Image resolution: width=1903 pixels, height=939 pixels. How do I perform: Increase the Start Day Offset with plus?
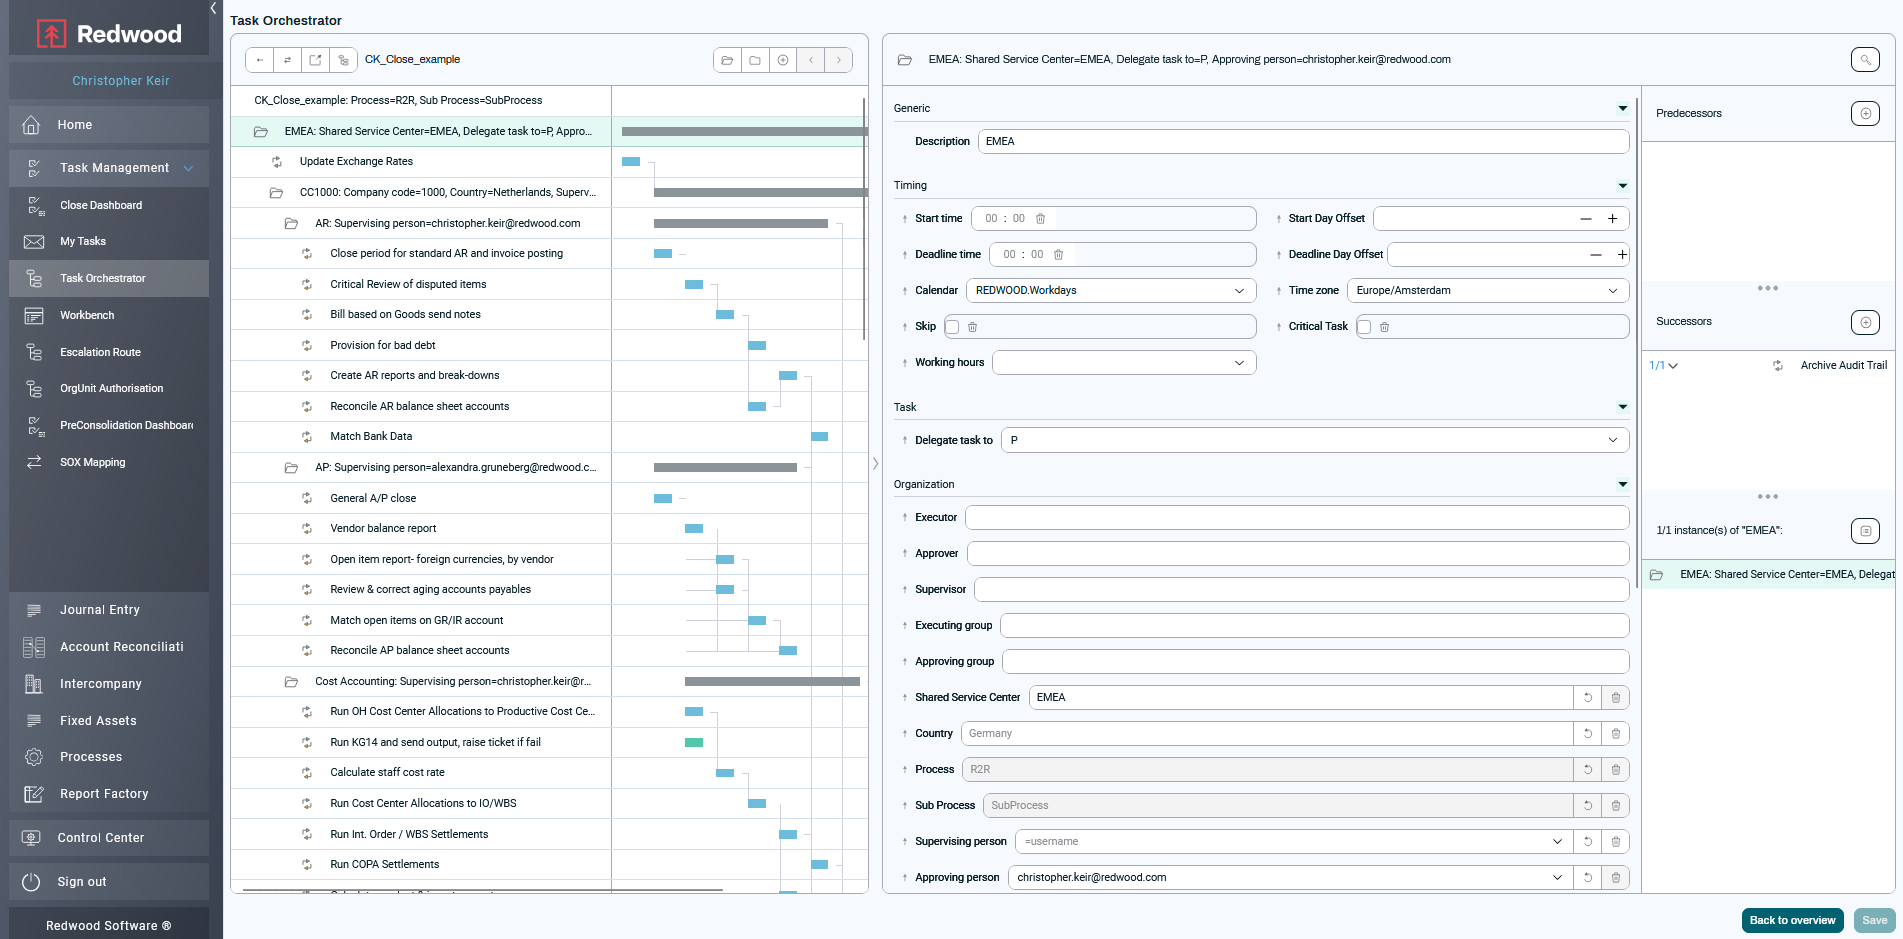pyautogui.click(x=1612, y=219)
